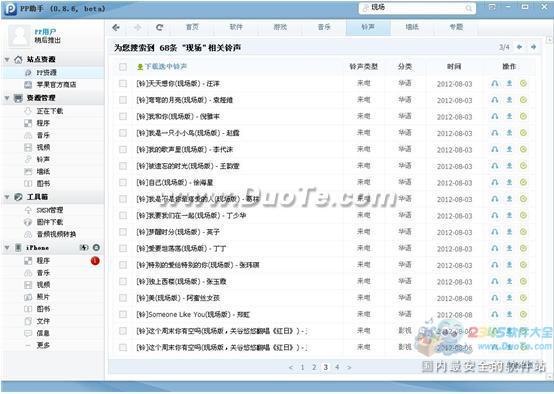Open the 专题 tab
Viewport: 554px width, 394px height.
(x=456, y=27)
